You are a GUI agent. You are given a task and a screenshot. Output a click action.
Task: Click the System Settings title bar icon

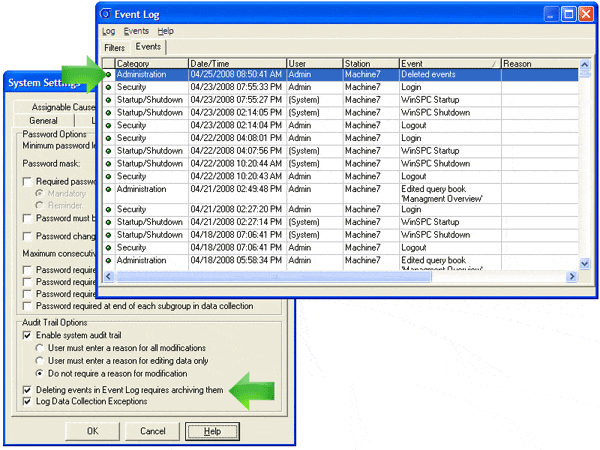tap(12, 83)
